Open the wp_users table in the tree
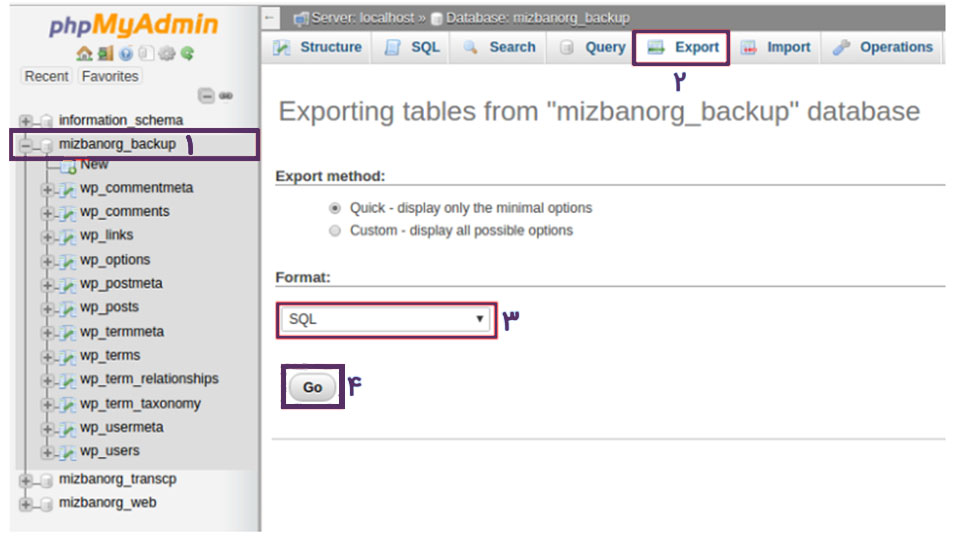Image resolution: width=960 pixels, height=540 pixels. tap(110, 451)
